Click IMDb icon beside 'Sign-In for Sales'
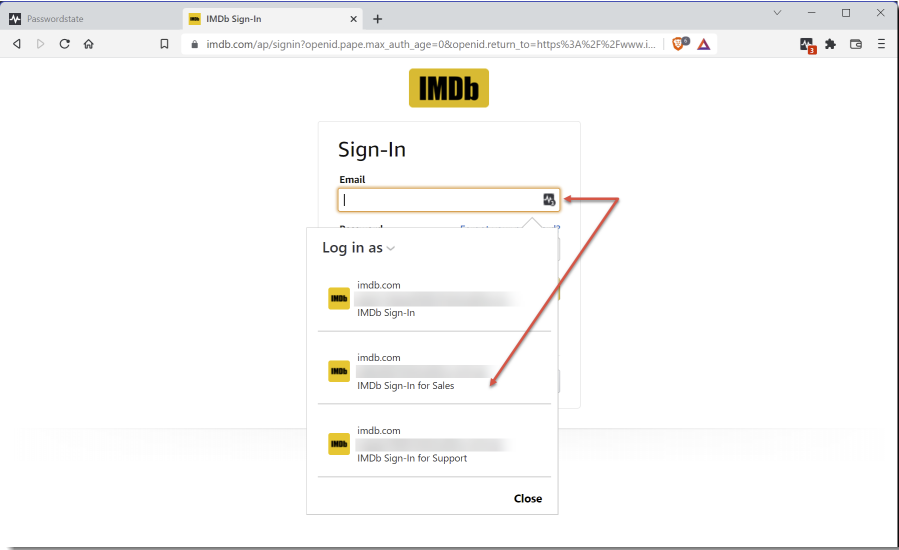 point(339,371)
